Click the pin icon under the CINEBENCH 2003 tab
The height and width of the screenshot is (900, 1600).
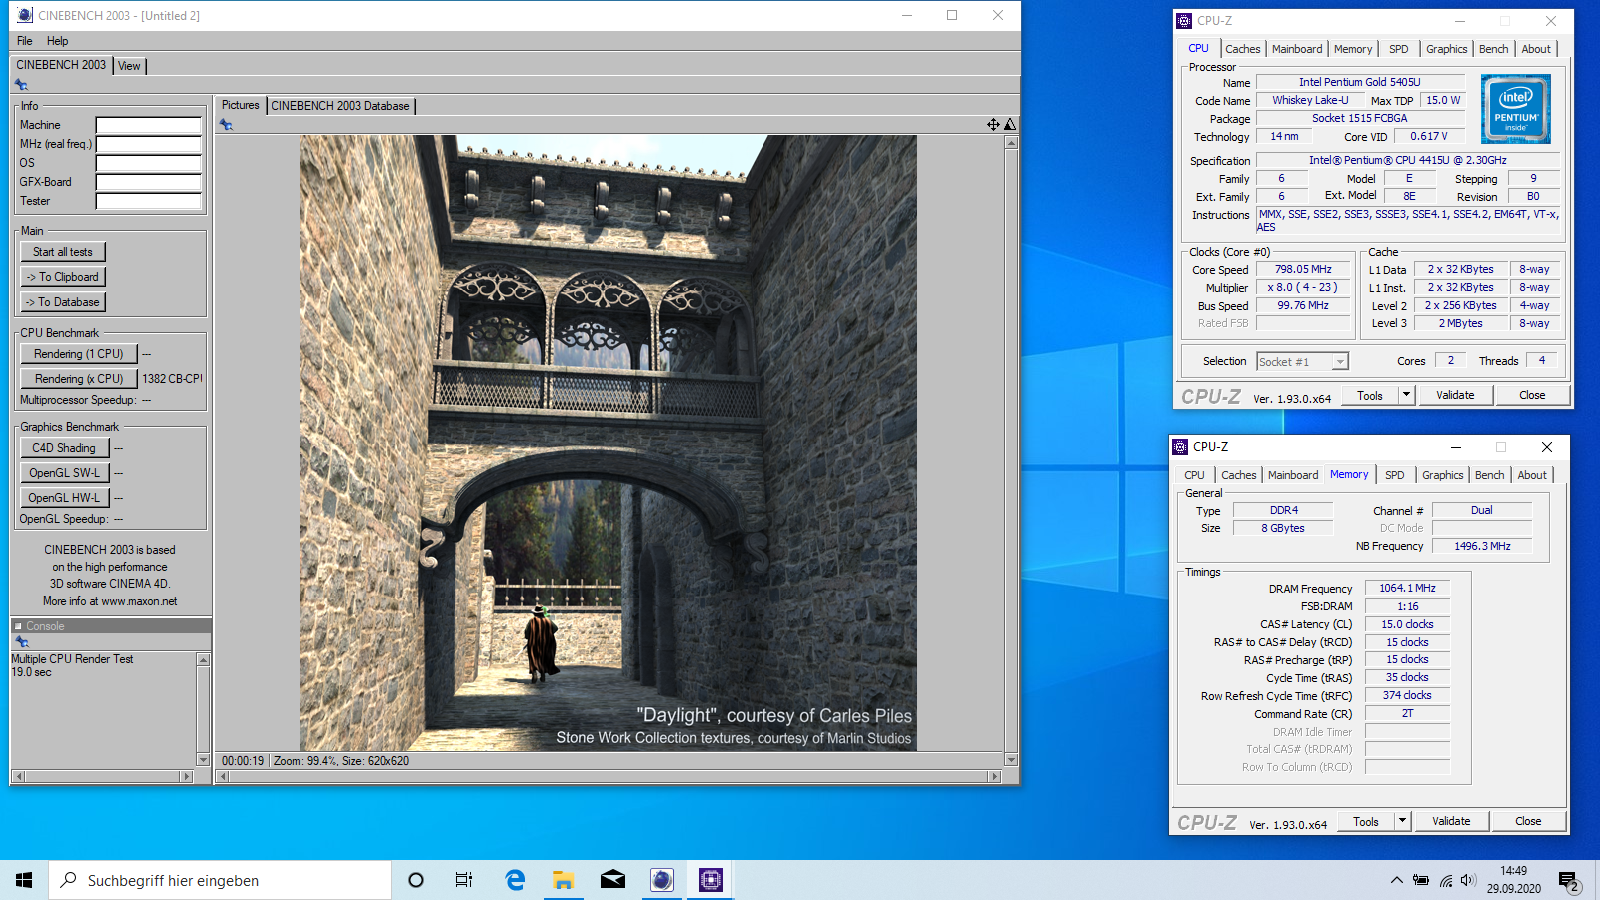coord(21,85)
